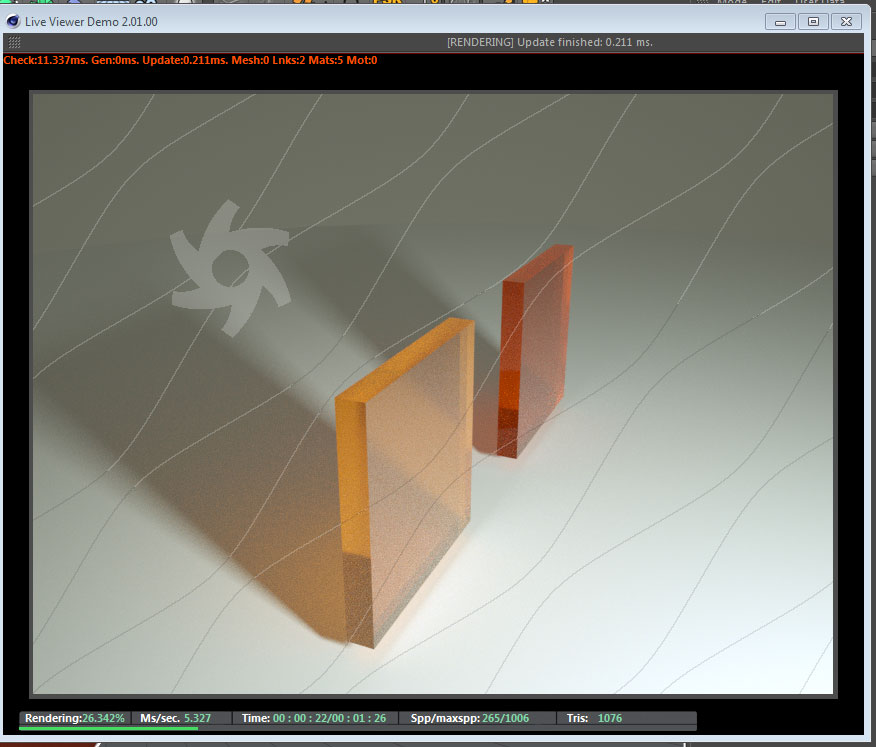Click the Cinema 4D logo in title bar

(x=13, y=21)
